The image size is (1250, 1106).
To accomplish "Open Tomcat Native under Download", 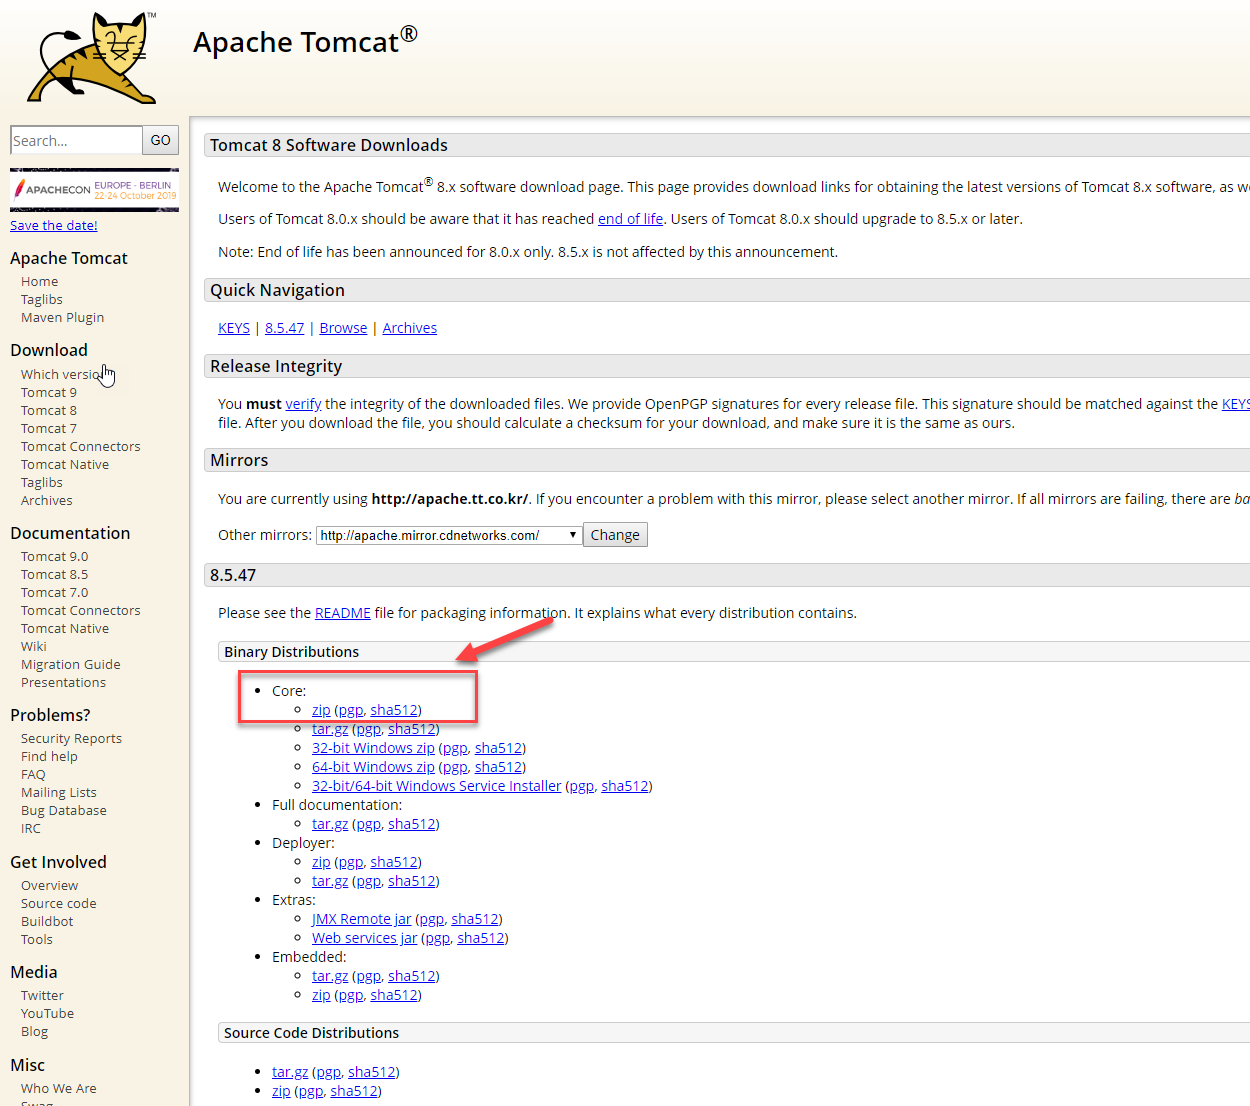I will pos(65,465).
